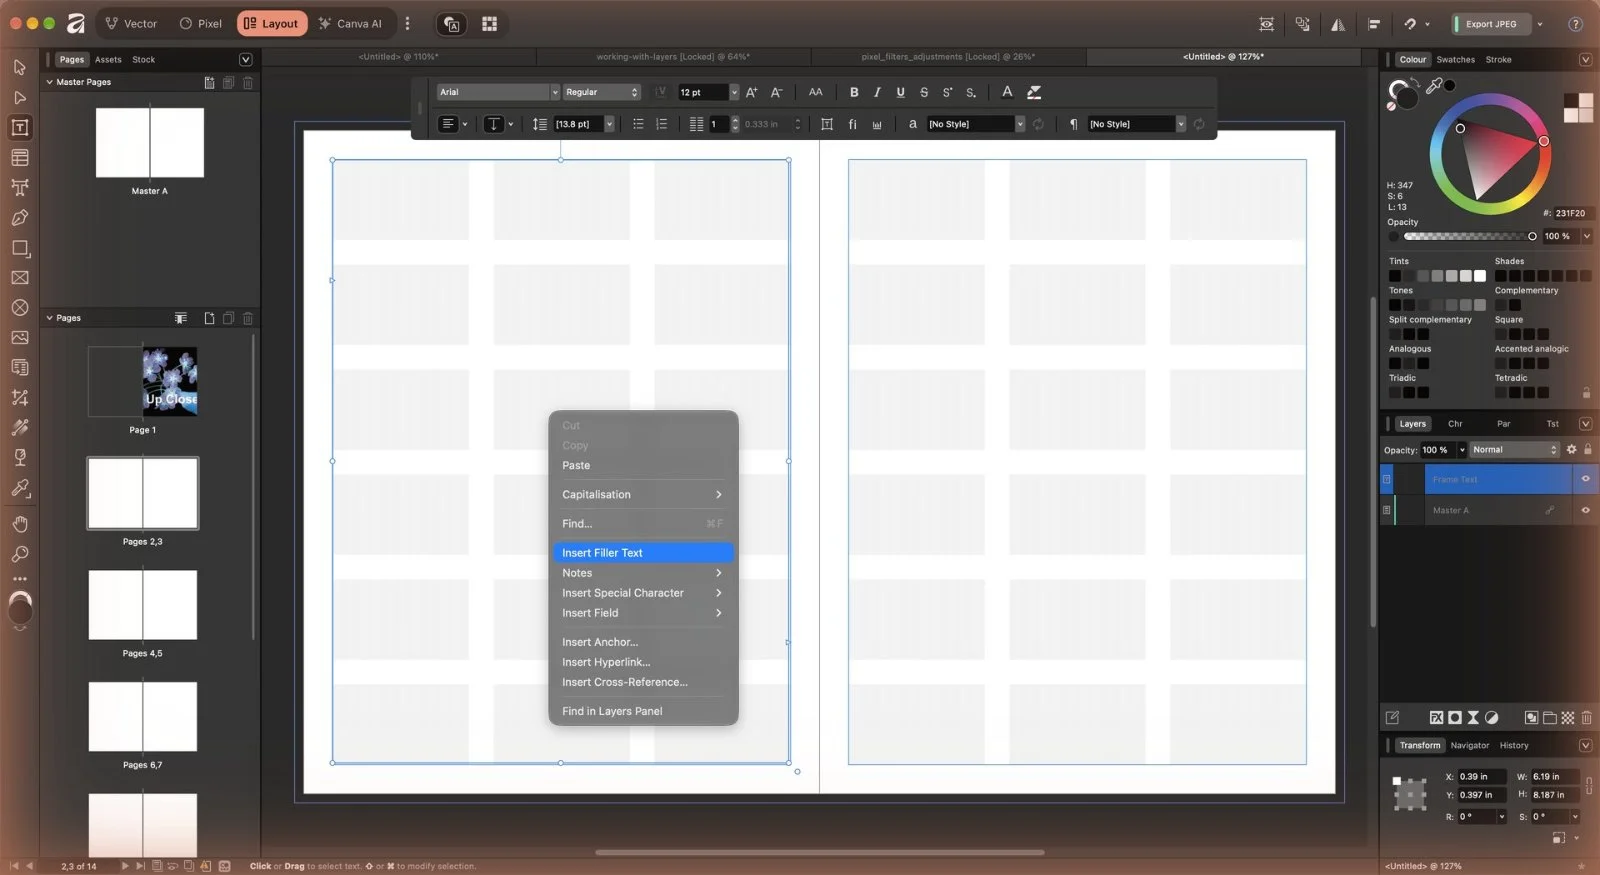Switch to the Swatches tab

pos(1455,60)
